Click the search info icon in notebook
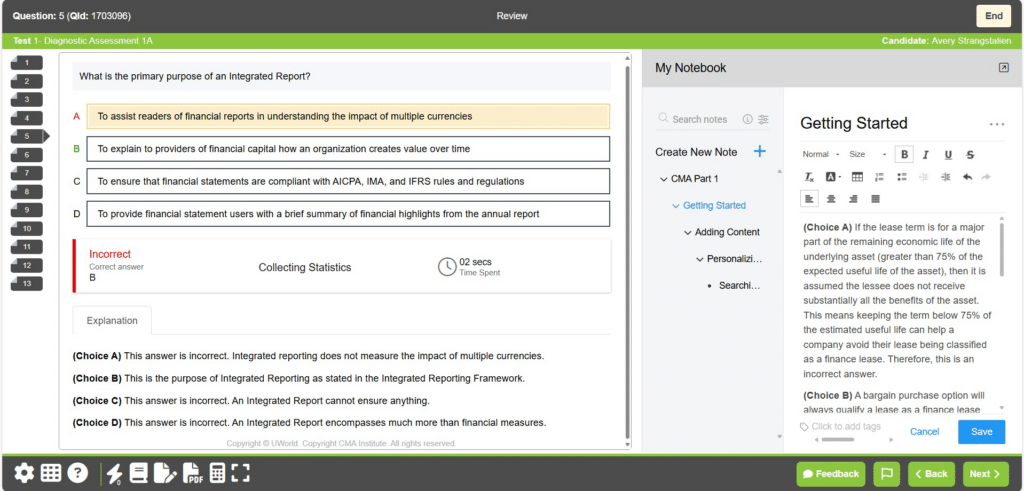This screenshot has height=491, width=1024. pyautogui.click(x=748, y=119)
